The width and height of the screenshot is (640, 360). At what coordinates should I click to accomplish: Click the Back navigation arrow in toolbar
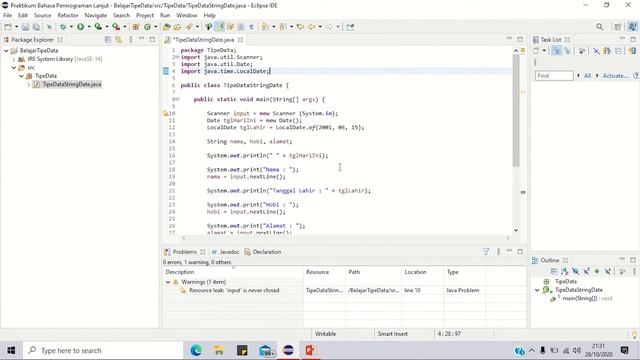coord(311,27)
